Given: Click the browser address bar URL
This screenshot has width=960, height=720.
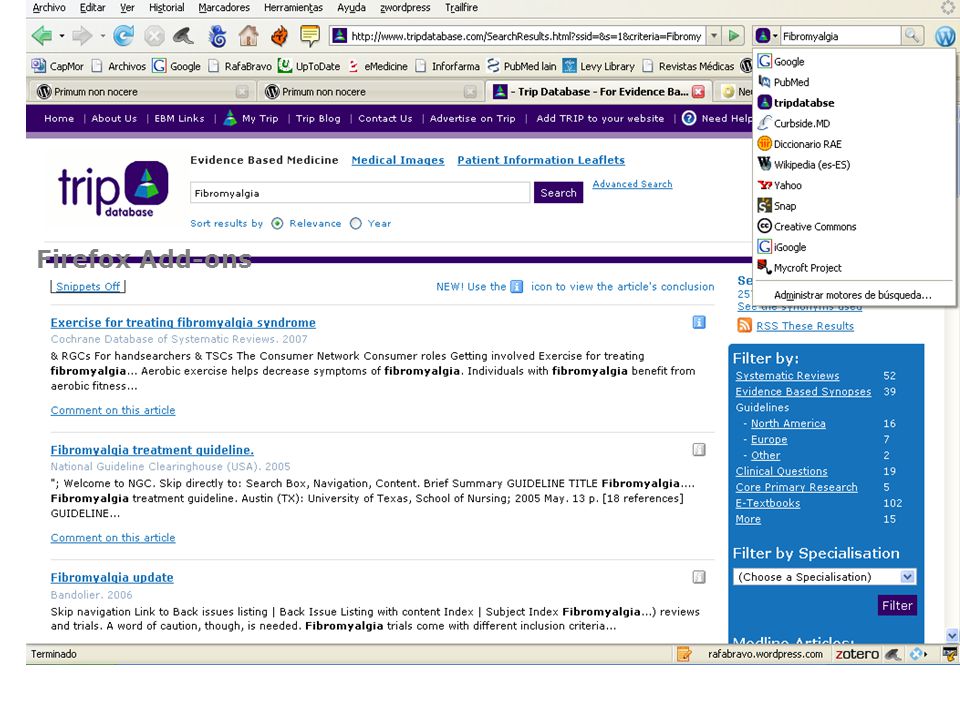Looking at the screenshot, I should [525, 36].
